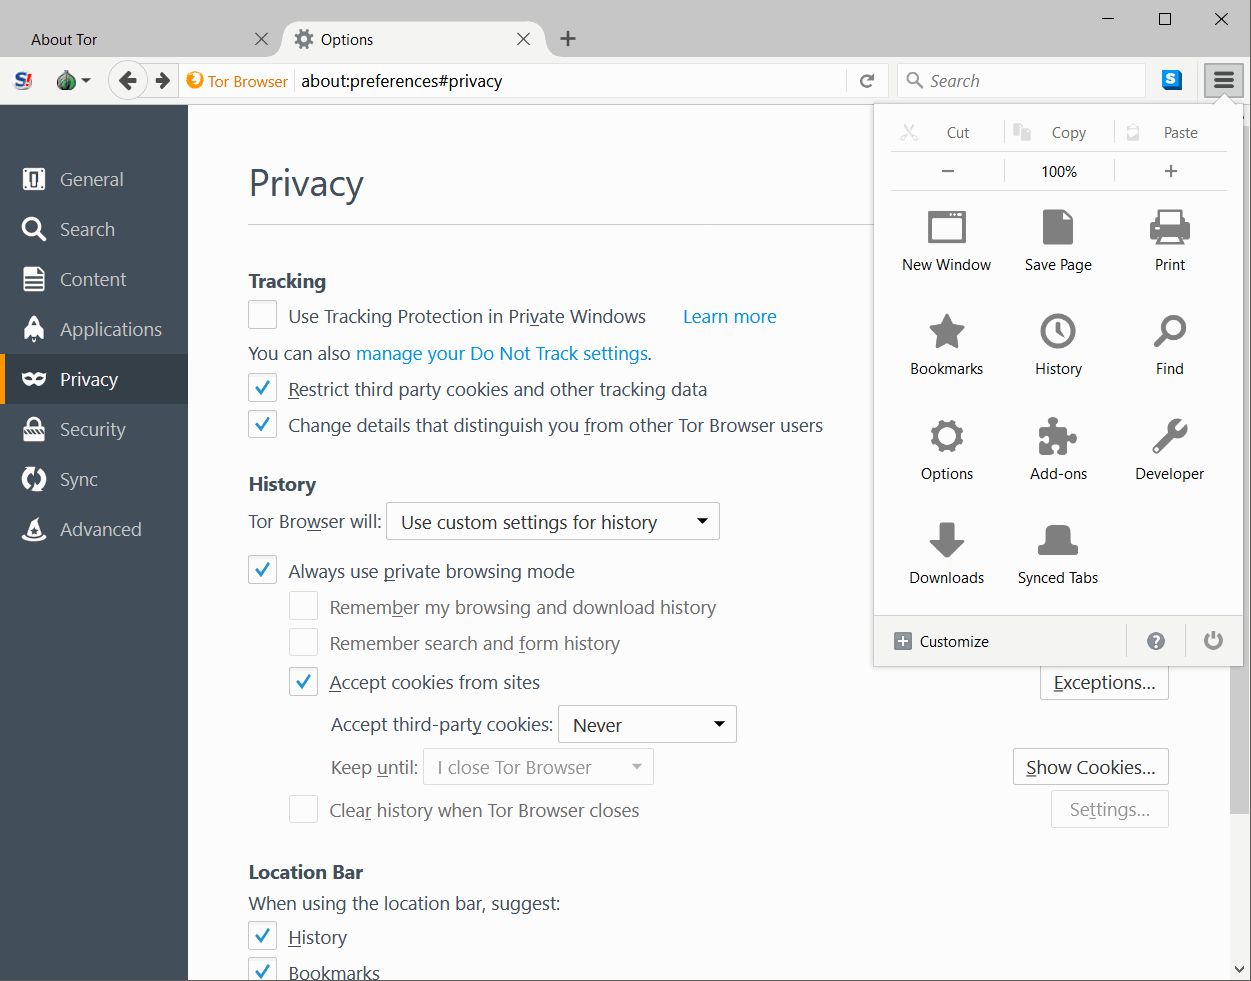
Task: Enable Tracking Protection in Private Windows checkbox
Action: [x=263, y=316]
